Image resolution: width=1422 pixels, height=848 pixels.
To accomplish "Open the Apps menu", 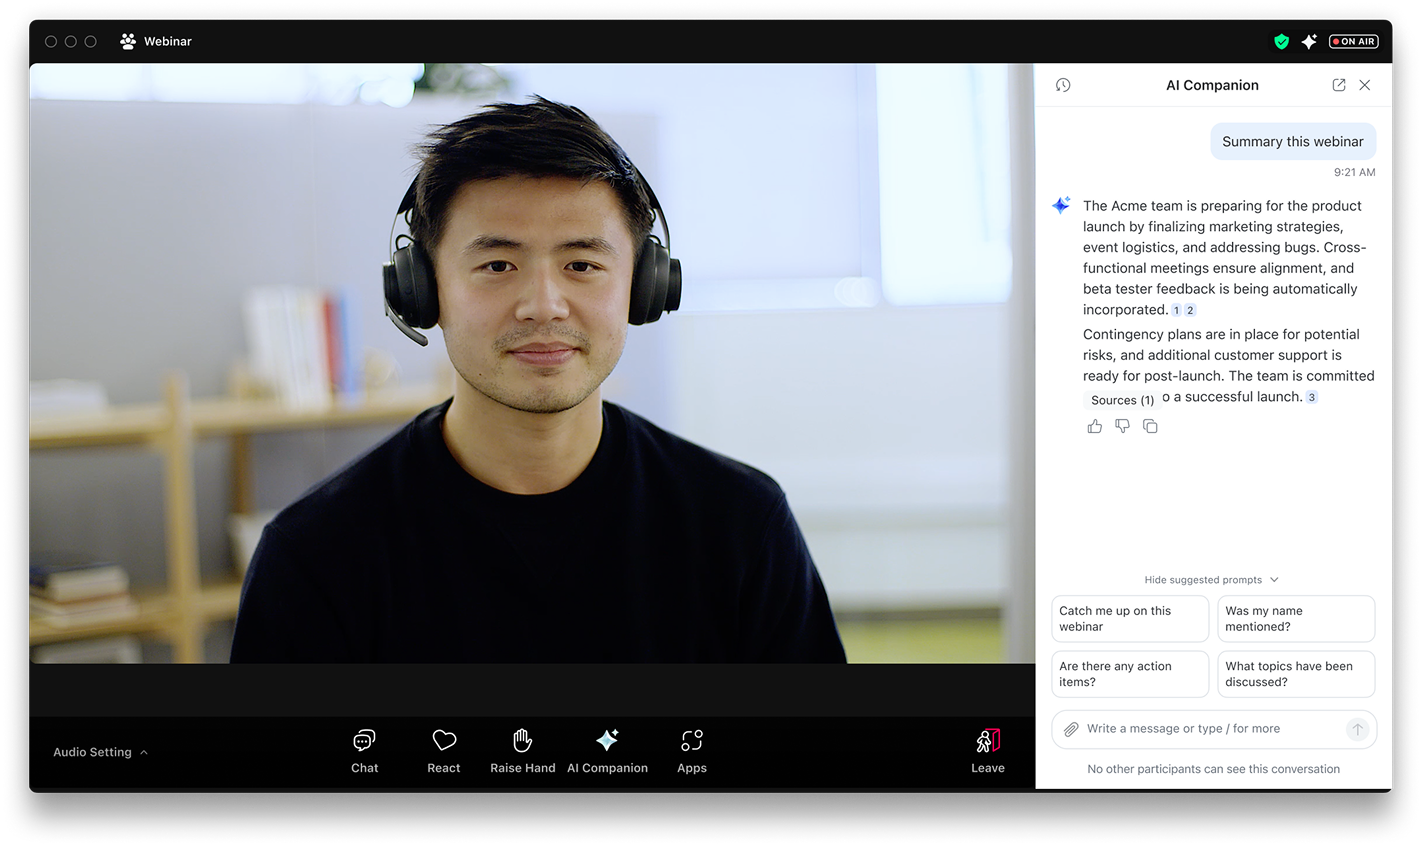I will click(x=691, y=751).
